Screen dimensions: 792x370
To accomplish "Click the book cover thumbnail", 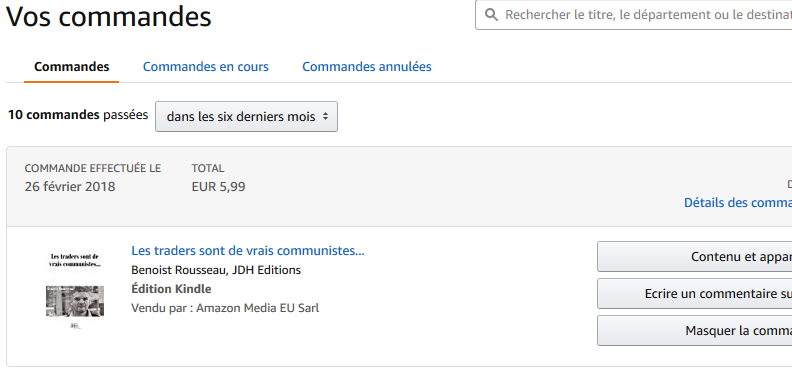I will tap(75, 290).
